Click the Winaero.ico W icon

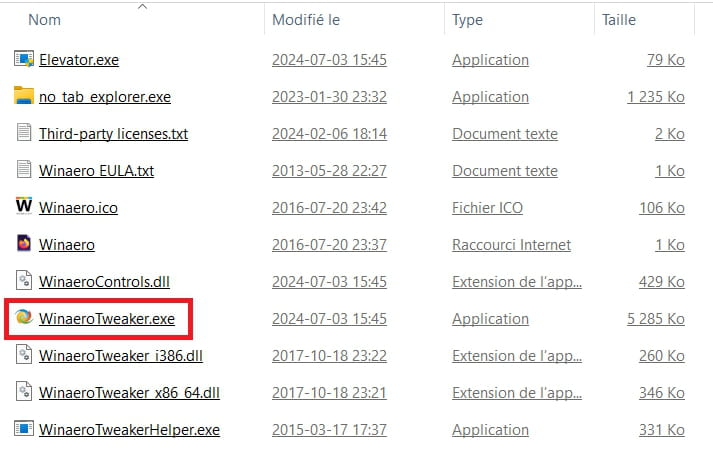pyautogui.click(x=24, y=206)
